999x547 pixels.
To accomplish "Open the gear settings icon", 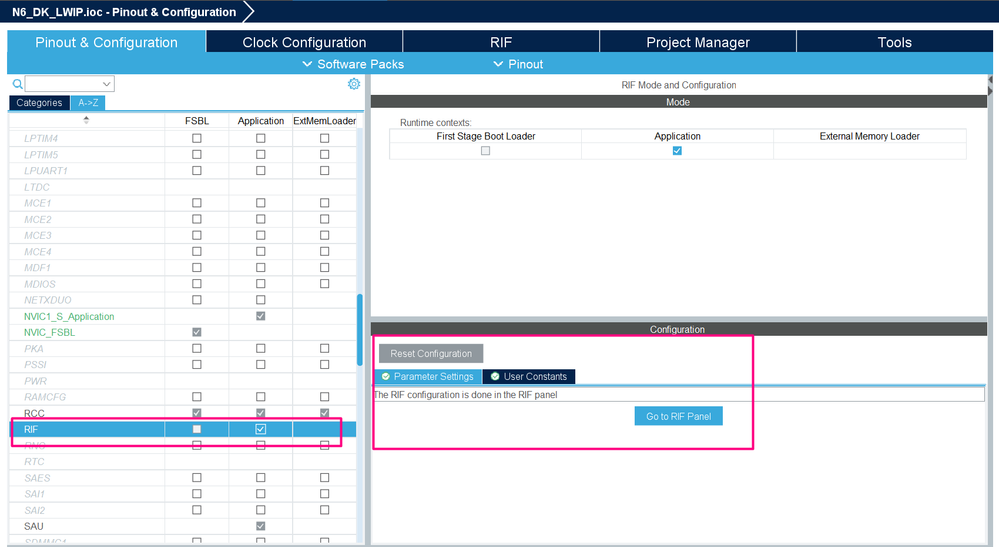I will coord(354,84).
